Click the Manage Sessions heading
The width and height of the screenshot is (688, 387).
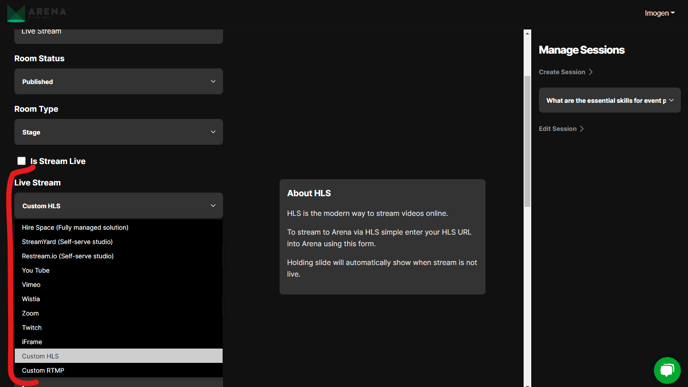(581, 50)
